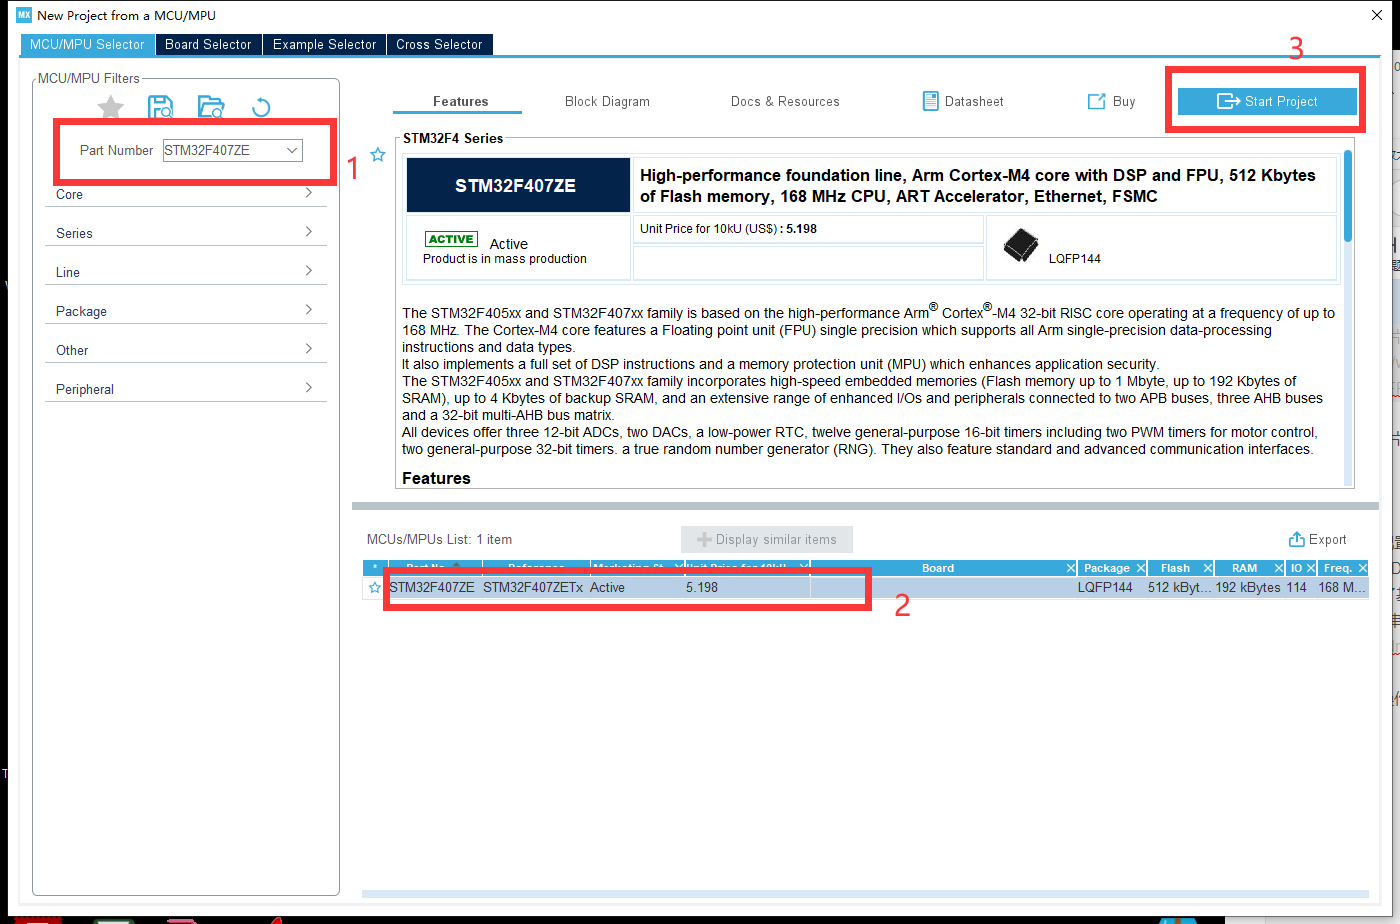Click star icon beside STM32F4 Series panel

(378, 155)
